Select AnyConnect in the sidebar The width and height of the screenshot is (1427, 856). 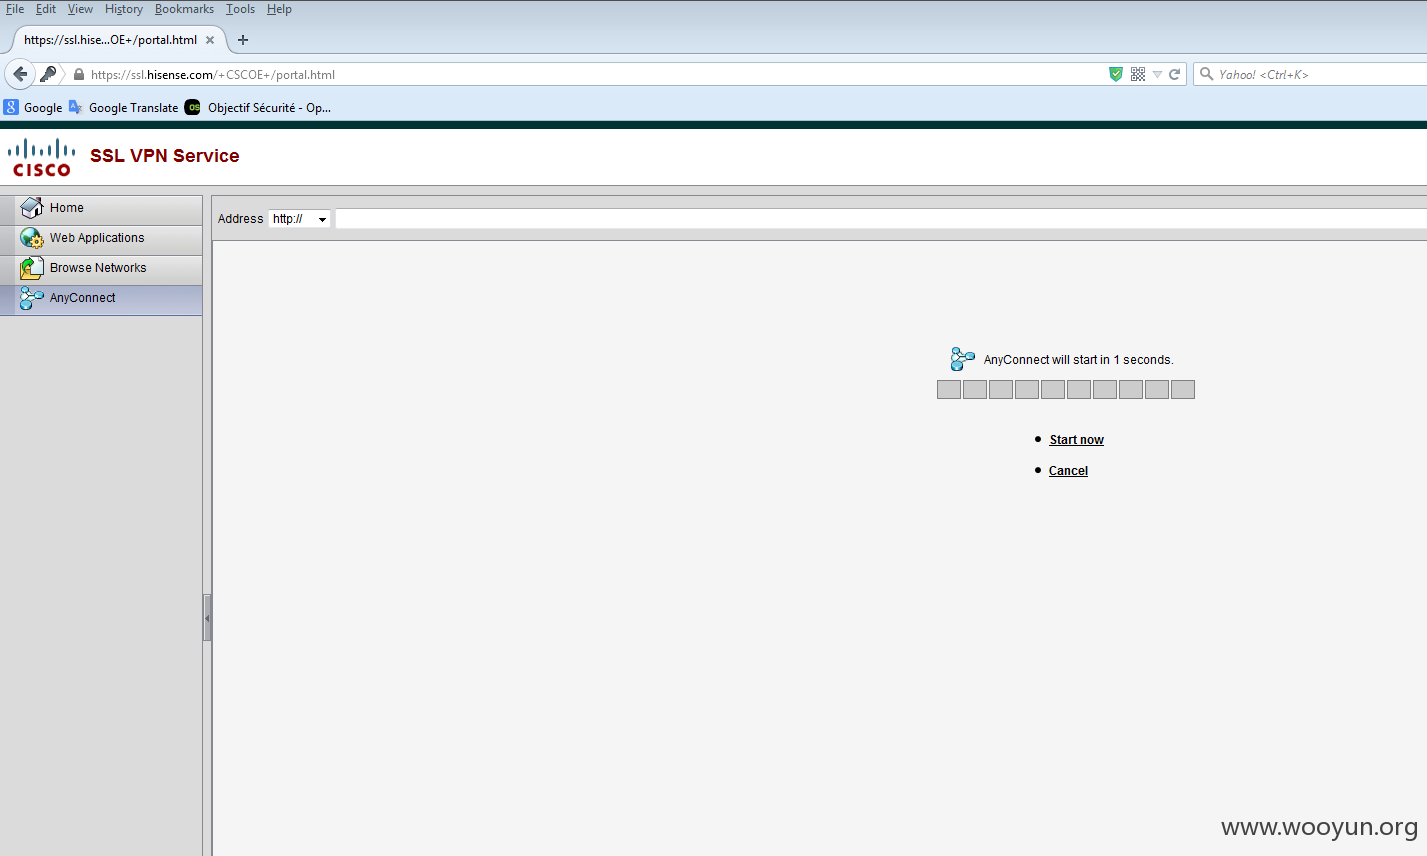101,300
